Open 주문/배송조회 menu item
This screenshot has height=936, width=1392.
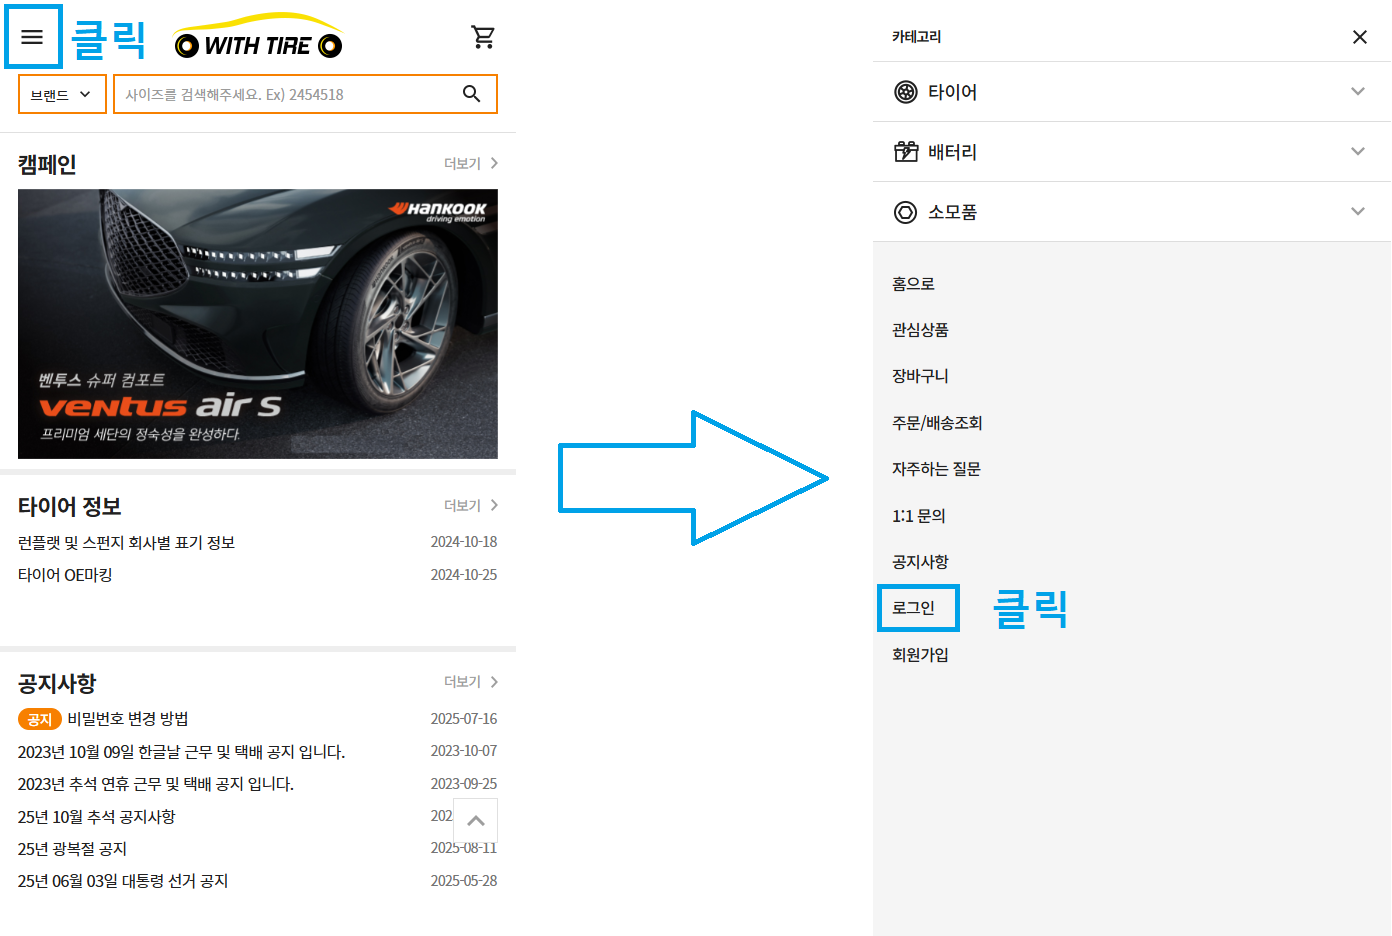[x=937, y=423]
